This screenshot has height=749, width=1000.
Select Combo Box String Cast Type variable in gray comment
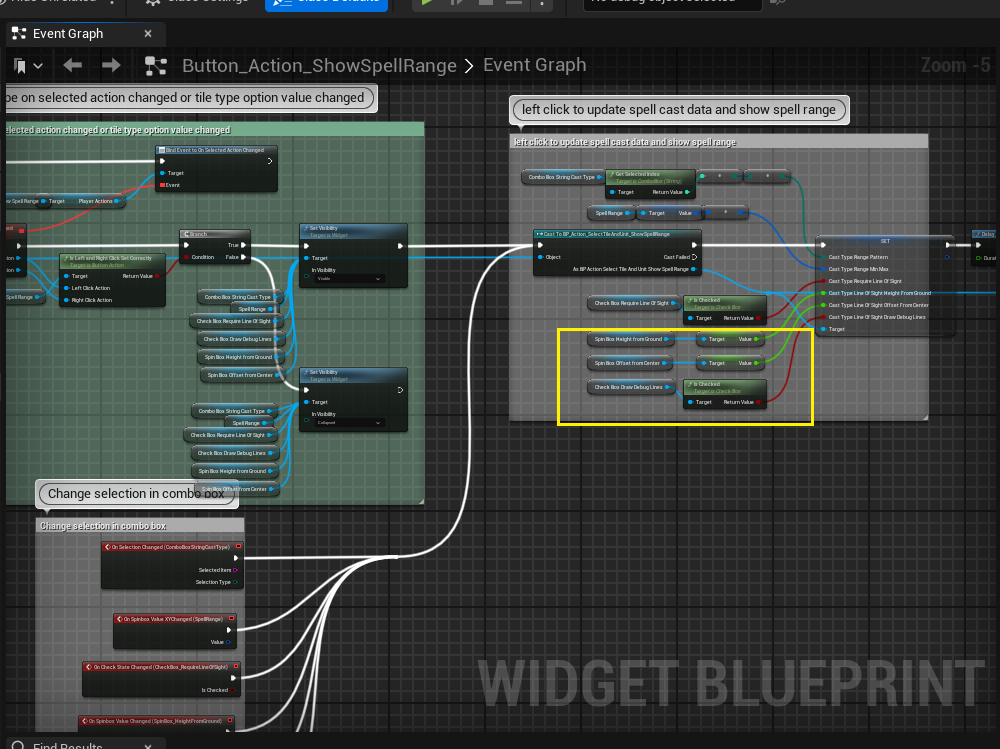point(562,177)
